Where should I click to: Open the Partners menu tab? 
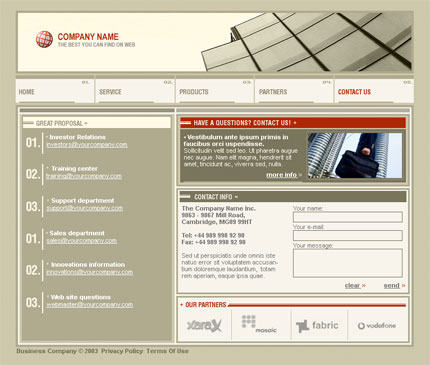click(294, 91)
